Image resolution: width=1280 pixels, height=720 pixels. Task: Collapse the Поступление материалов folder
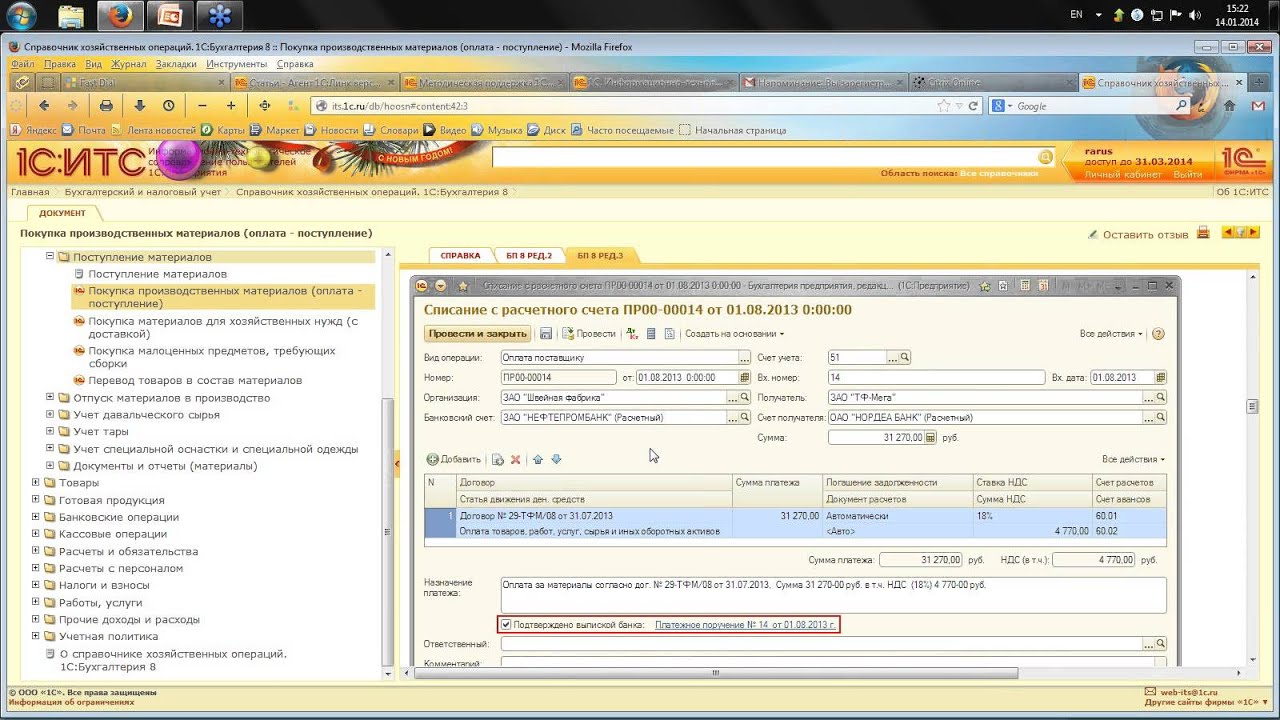tap(49, 257)
